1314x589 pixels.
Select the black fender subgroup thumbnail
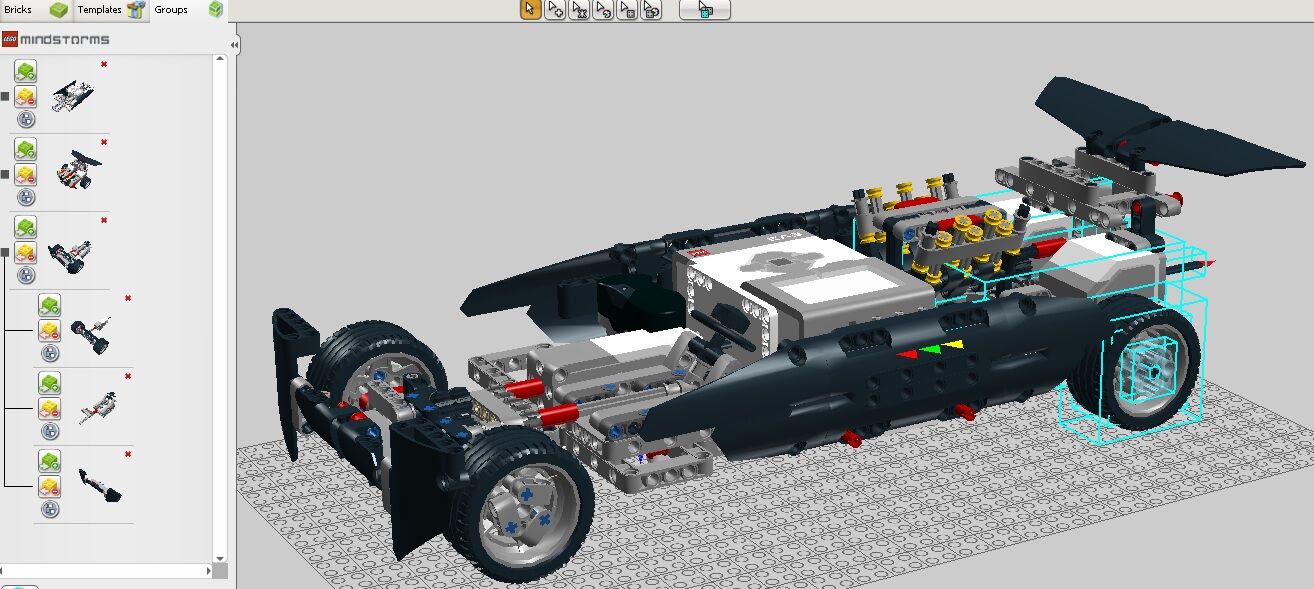point(100,484)
